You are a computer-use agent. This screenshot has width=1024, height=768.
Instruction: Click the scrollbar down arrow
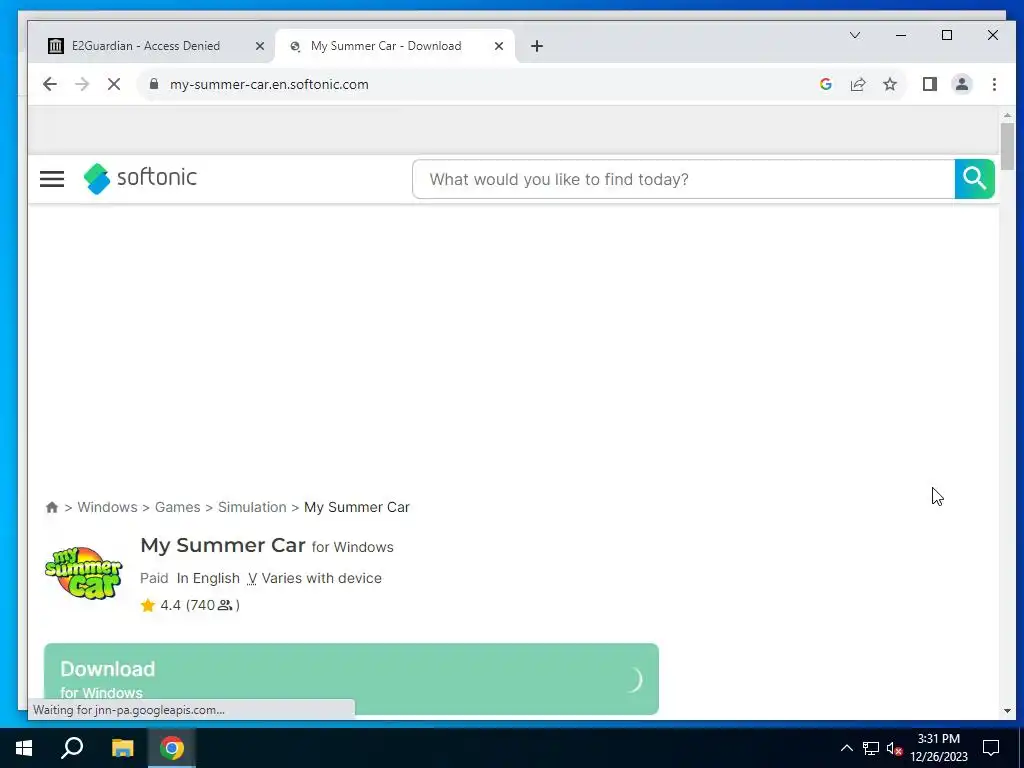tap(1007, 711)
